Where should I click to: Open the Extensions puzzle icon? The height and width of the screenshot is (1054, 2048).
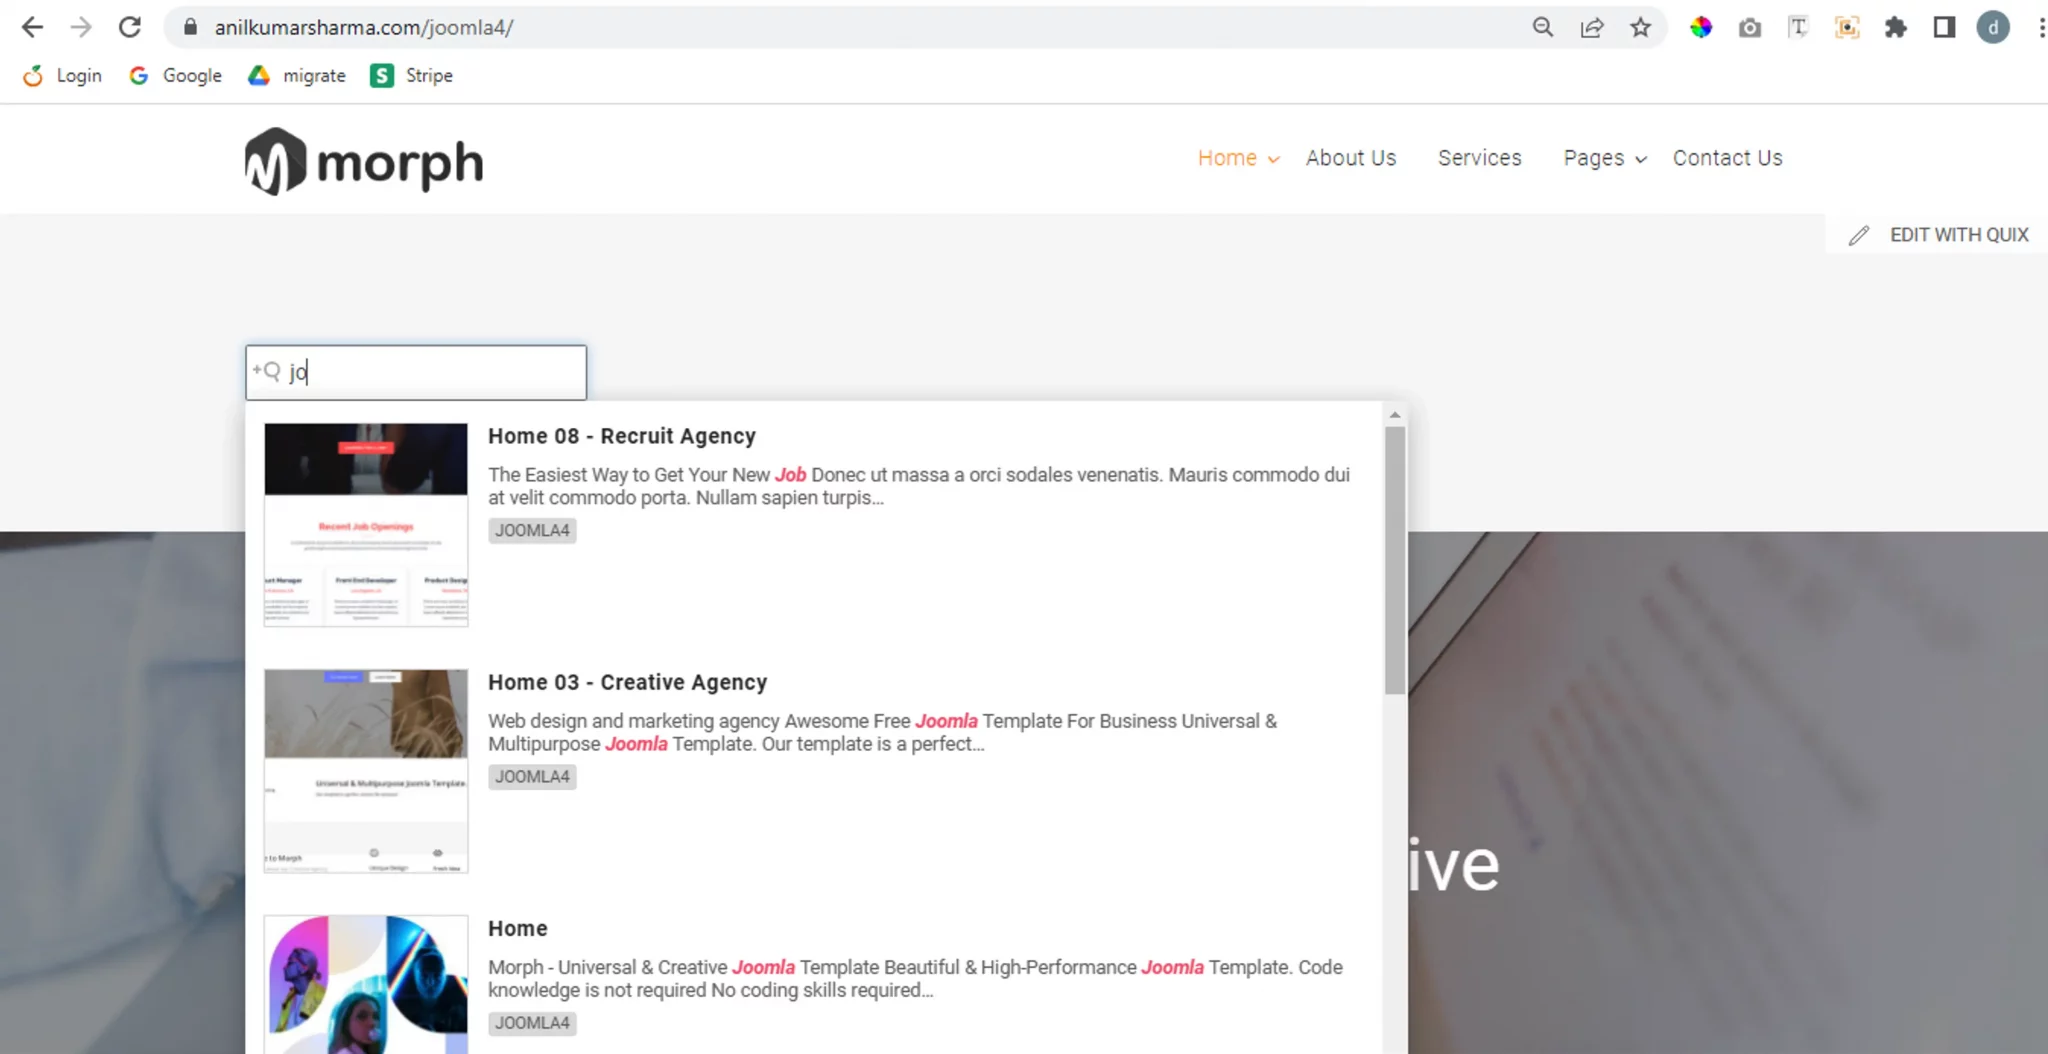pos(1895,27)
